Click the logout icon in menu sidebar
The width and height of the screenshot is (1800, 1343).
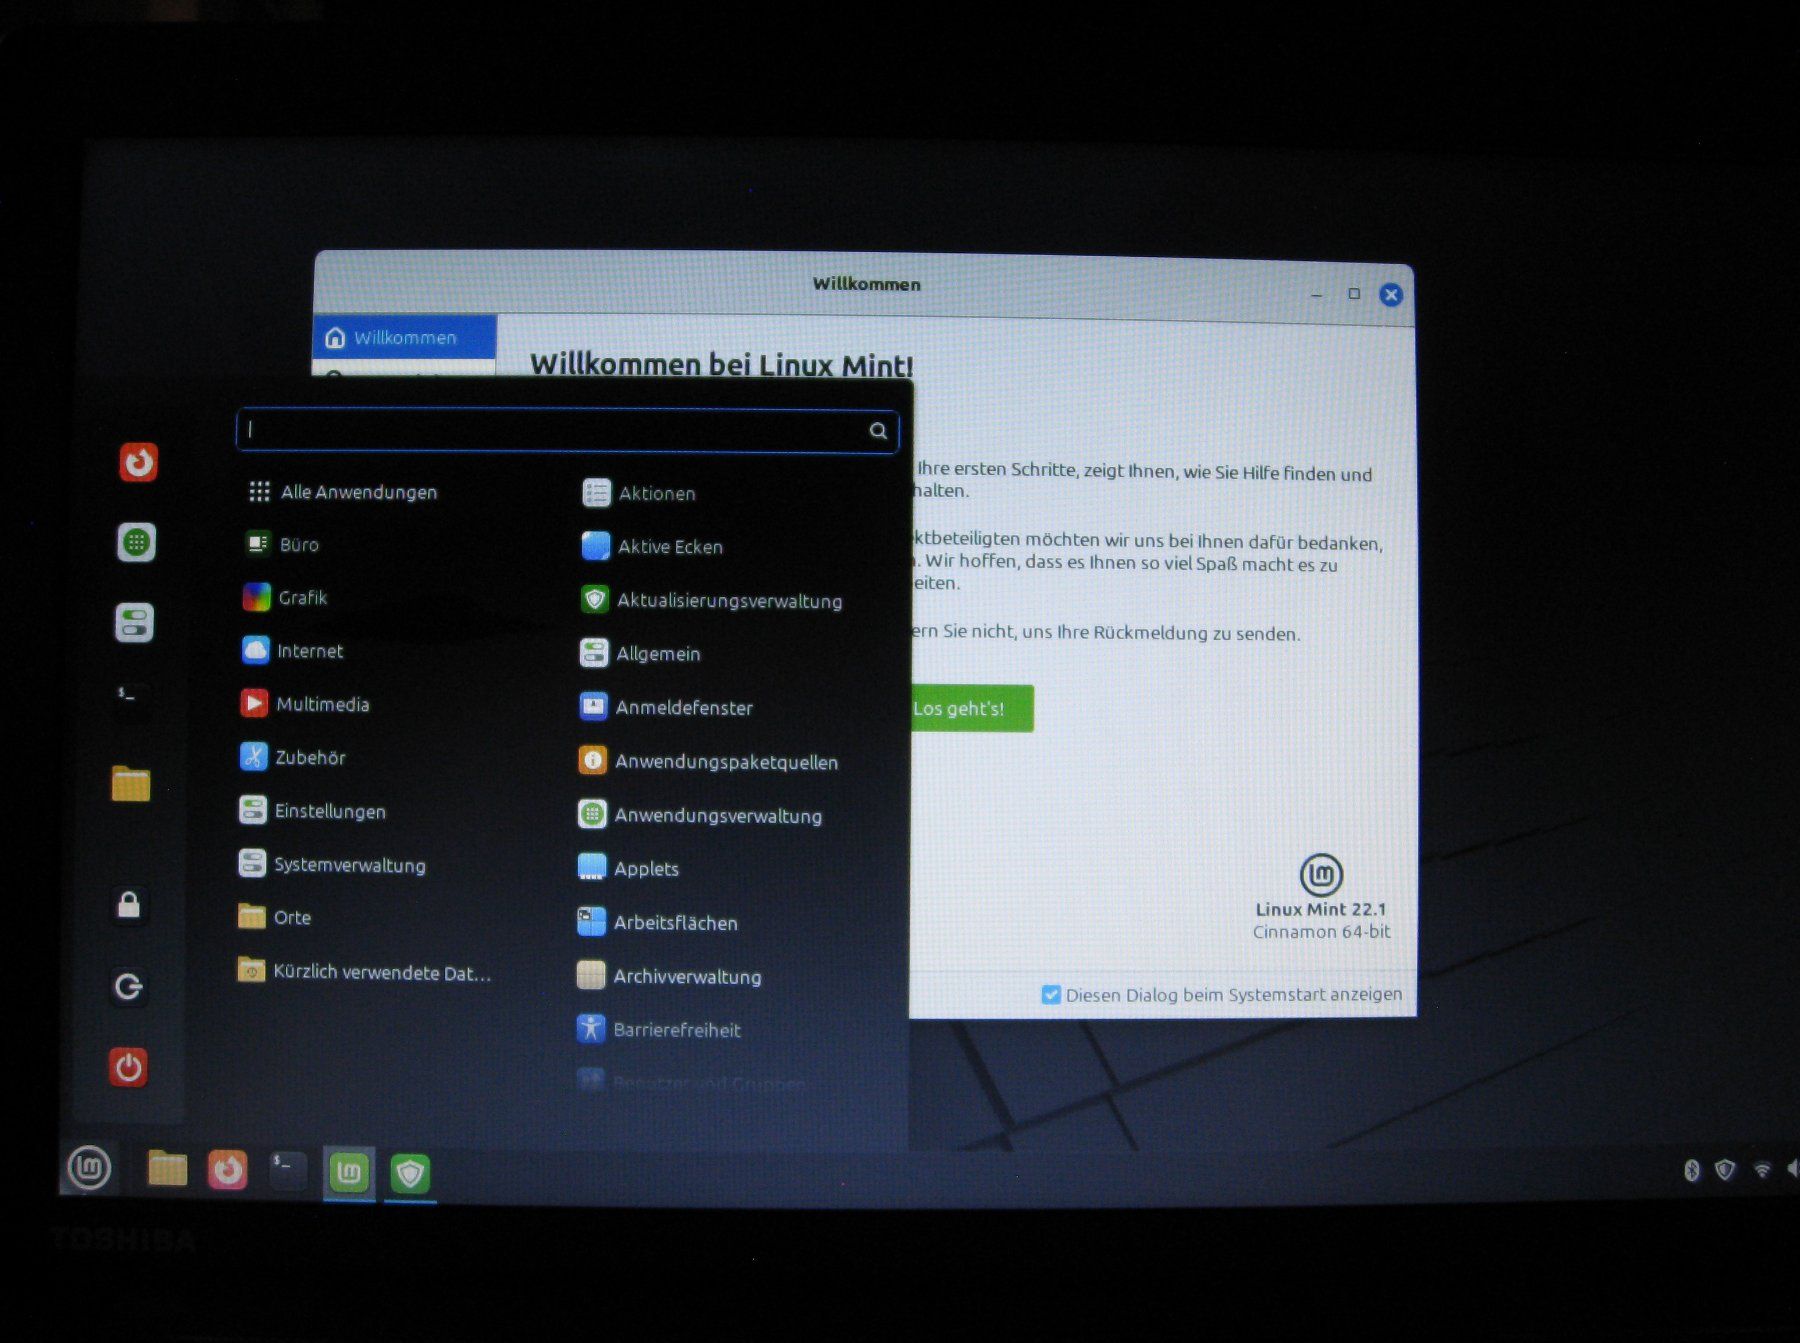pos(128,987)
